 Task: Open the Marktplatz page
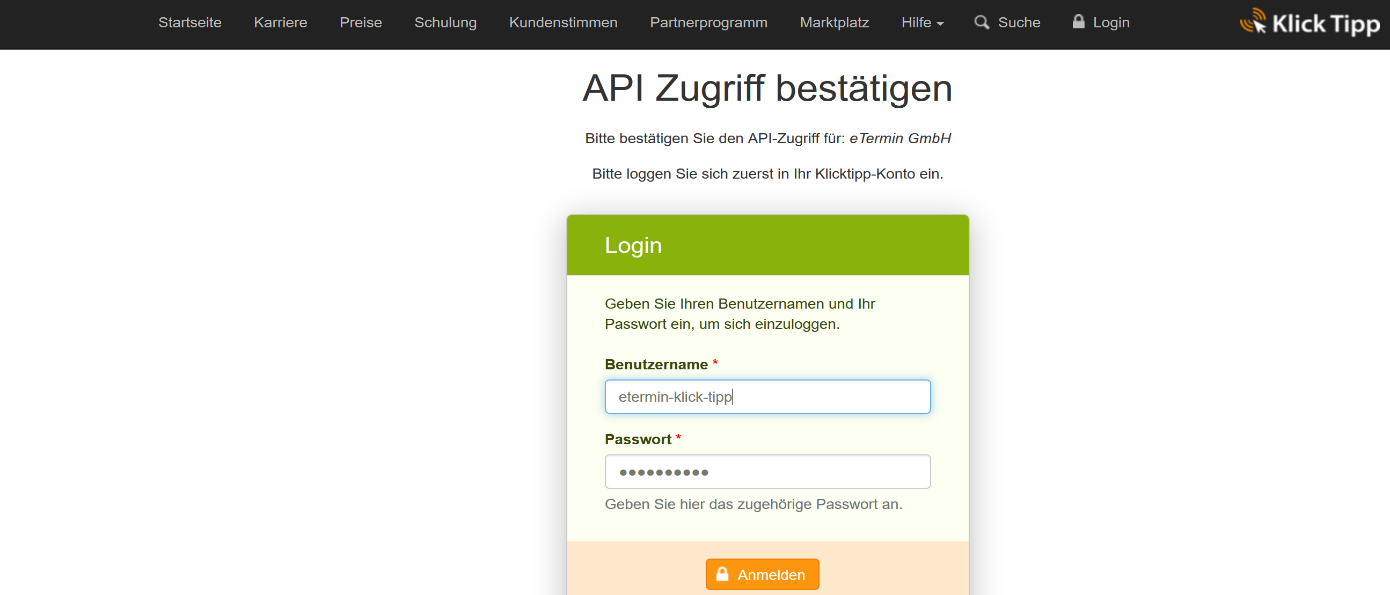click(834, 22)
